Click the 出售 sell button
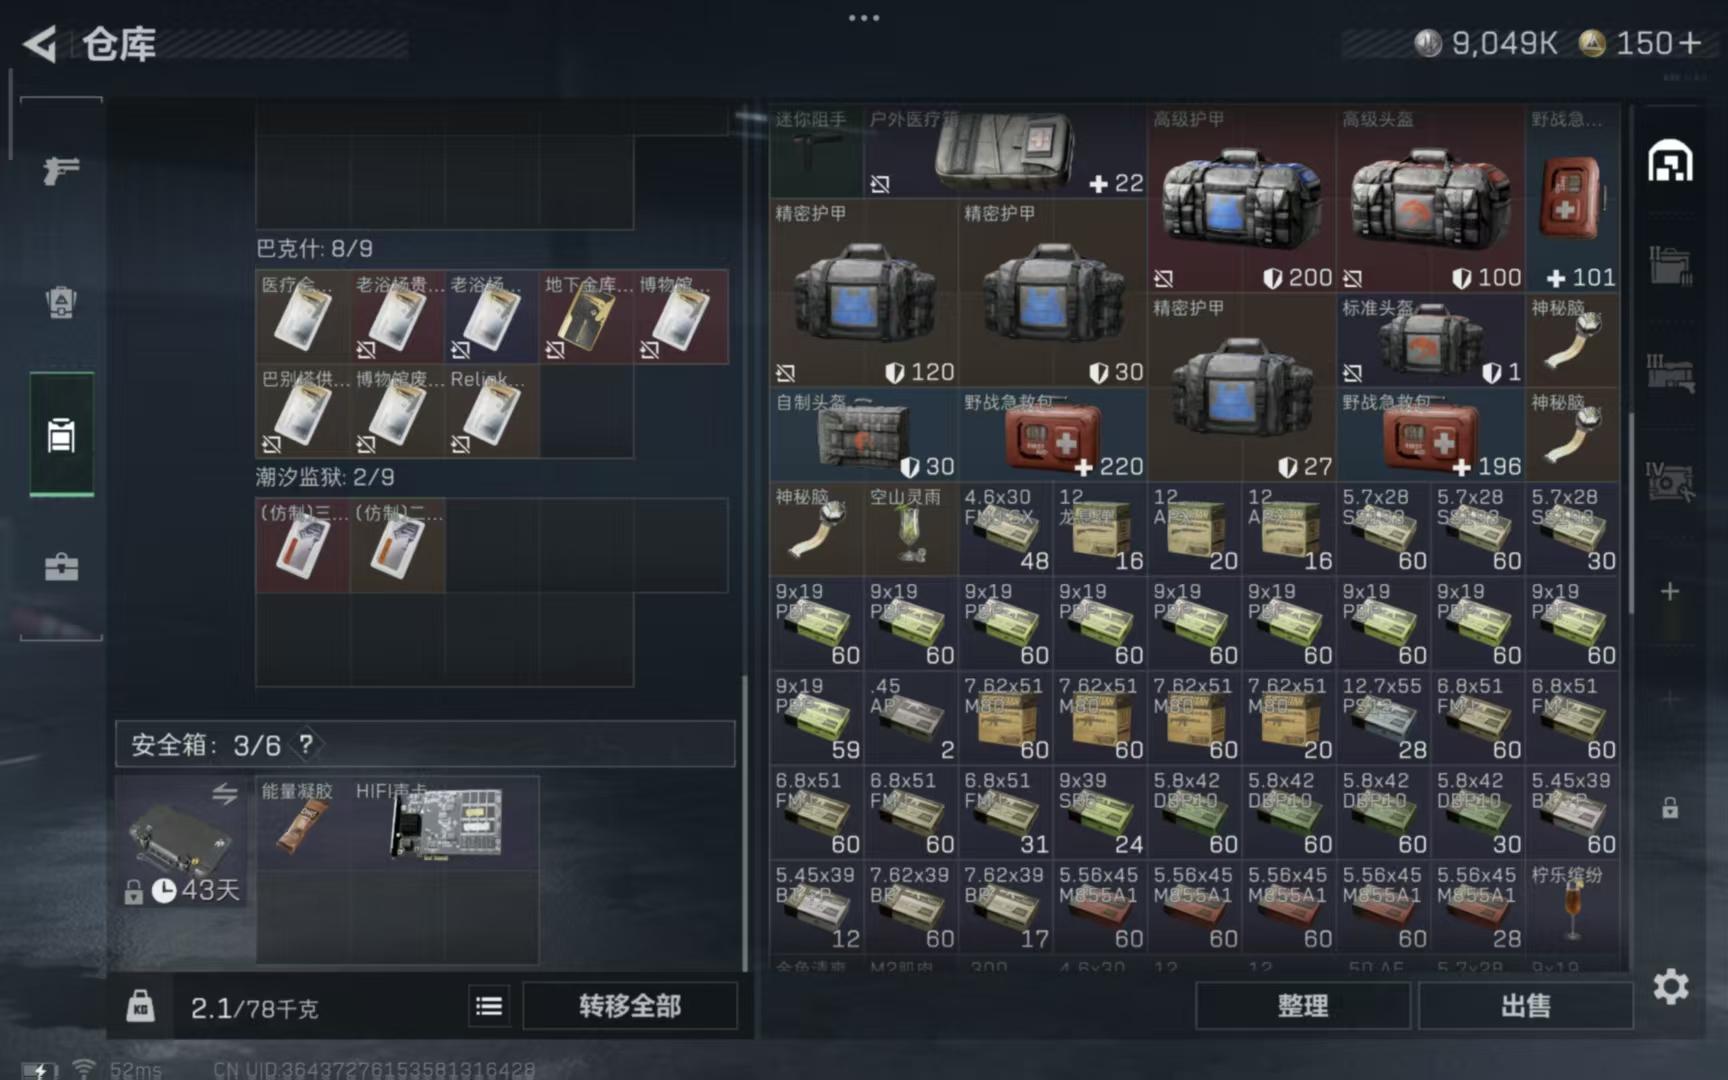 (x=1526, y=1005)
